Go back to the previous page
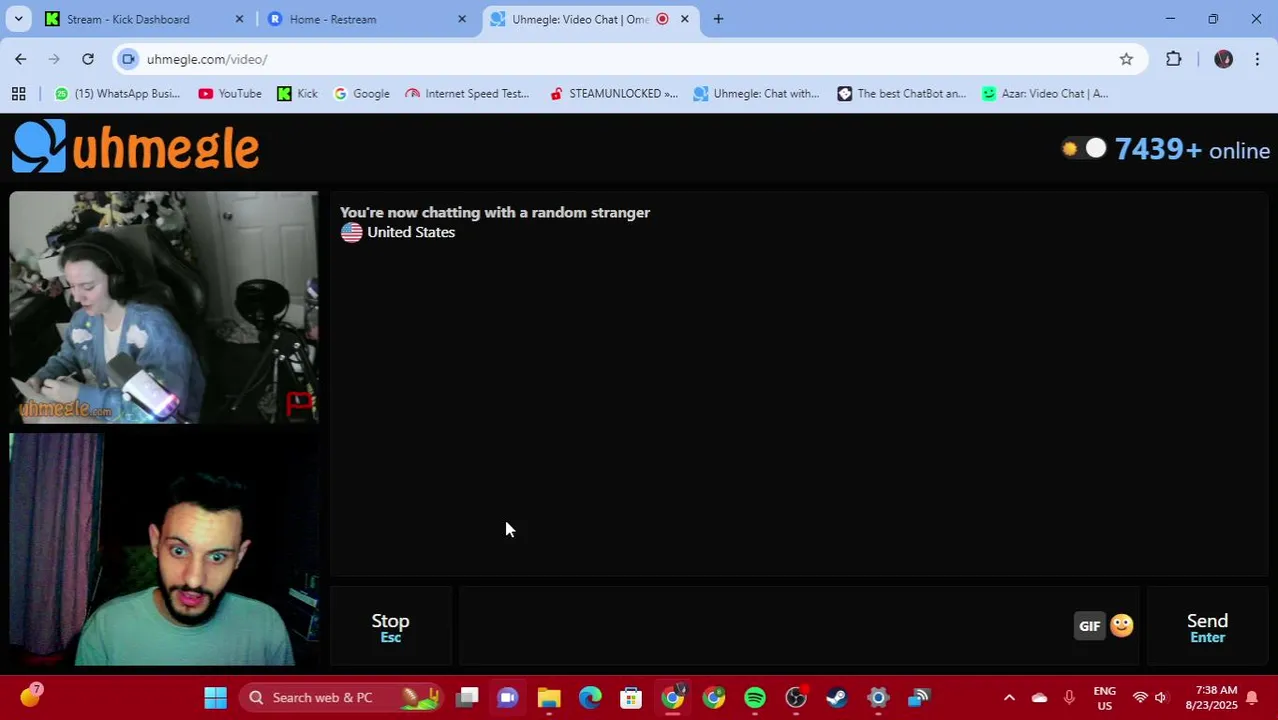Image resolution: width=1278 pixels, height=720 pixels. point(21,59)
